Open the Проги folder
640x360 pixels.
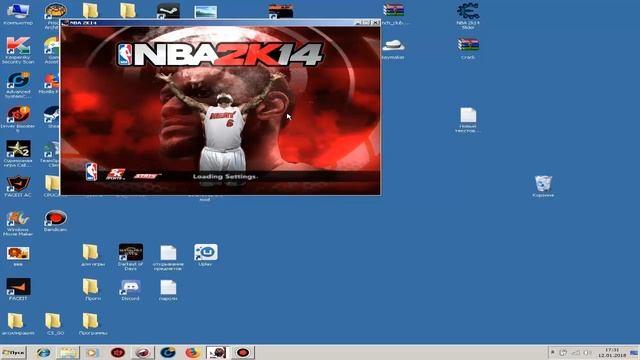(91, 289)
